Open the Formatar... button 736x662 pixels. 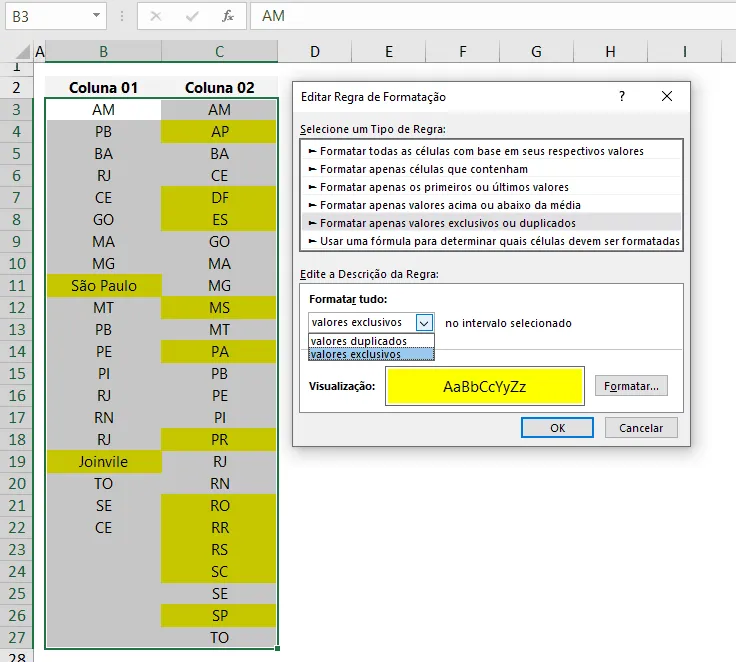[x=631, y=386]
